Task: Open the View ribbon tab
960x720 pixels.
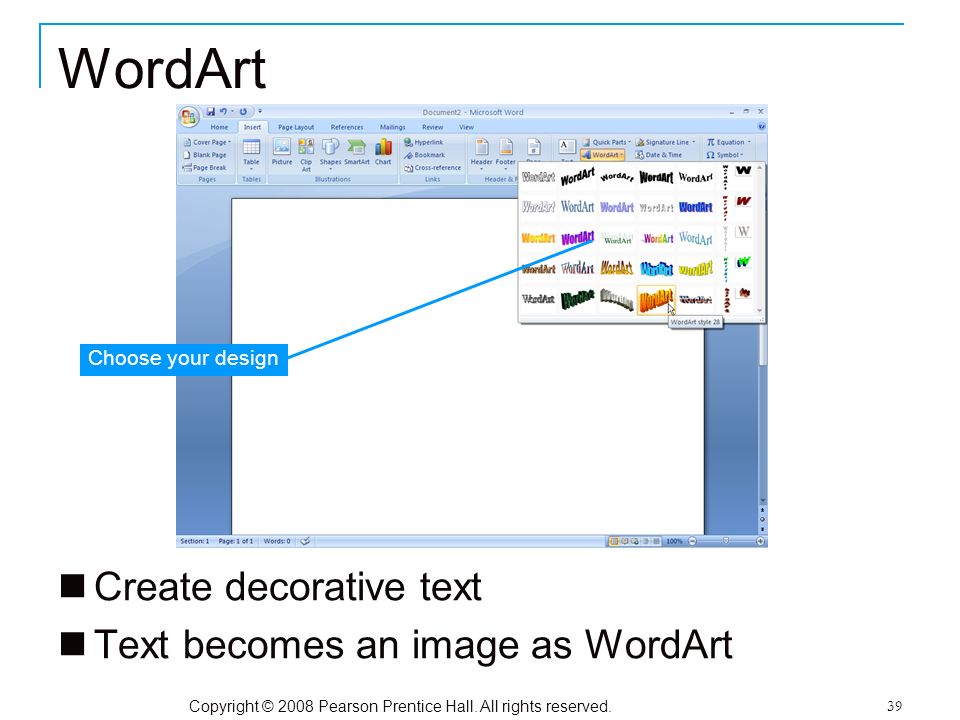Action: [467, 127]
